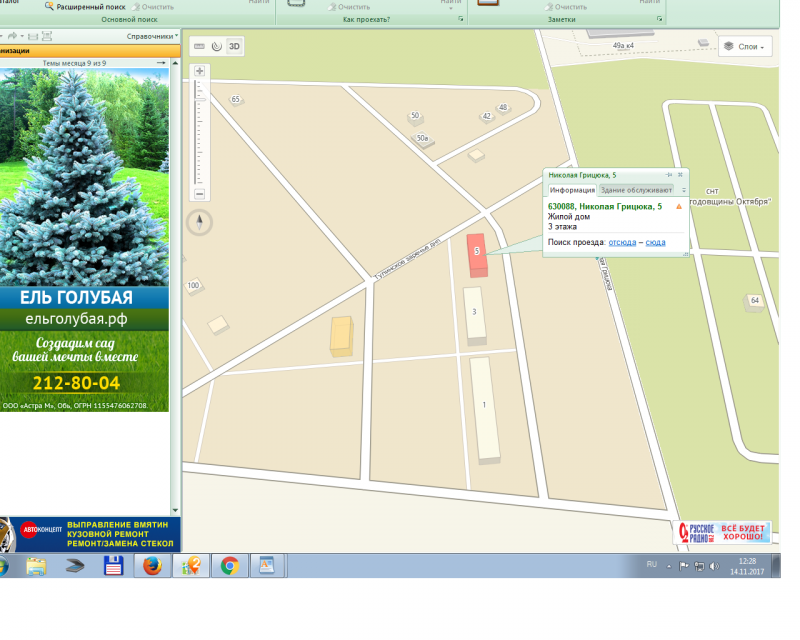Select building number 1 on the map
The height and width of the screenshot is (640, 800).
pyautogui.click(x=484, y=410)
